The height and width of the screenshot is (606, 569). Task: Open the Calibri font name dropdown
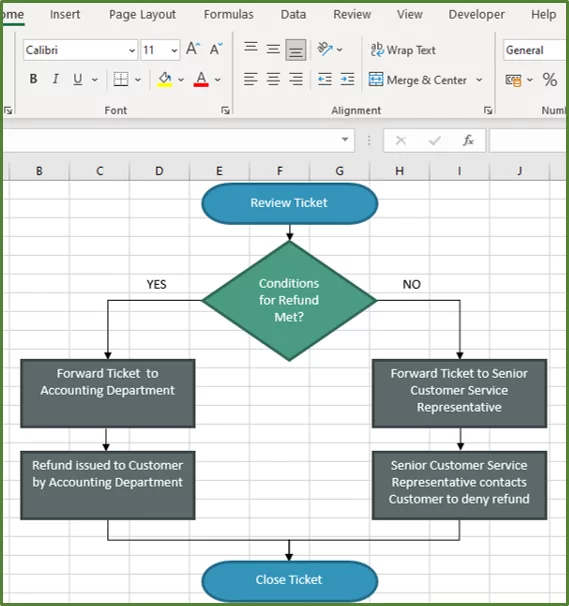coord(132,50)
